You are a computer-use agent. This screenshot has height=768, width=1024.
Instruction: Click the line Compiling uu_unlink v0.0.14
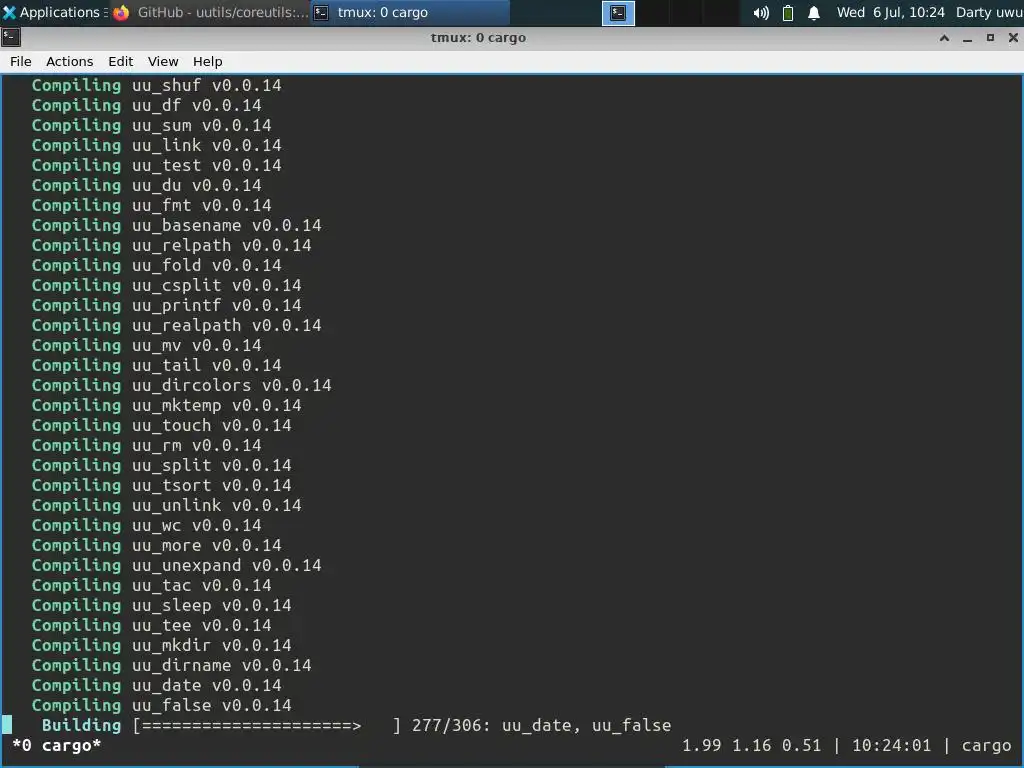tap(167, 505)
